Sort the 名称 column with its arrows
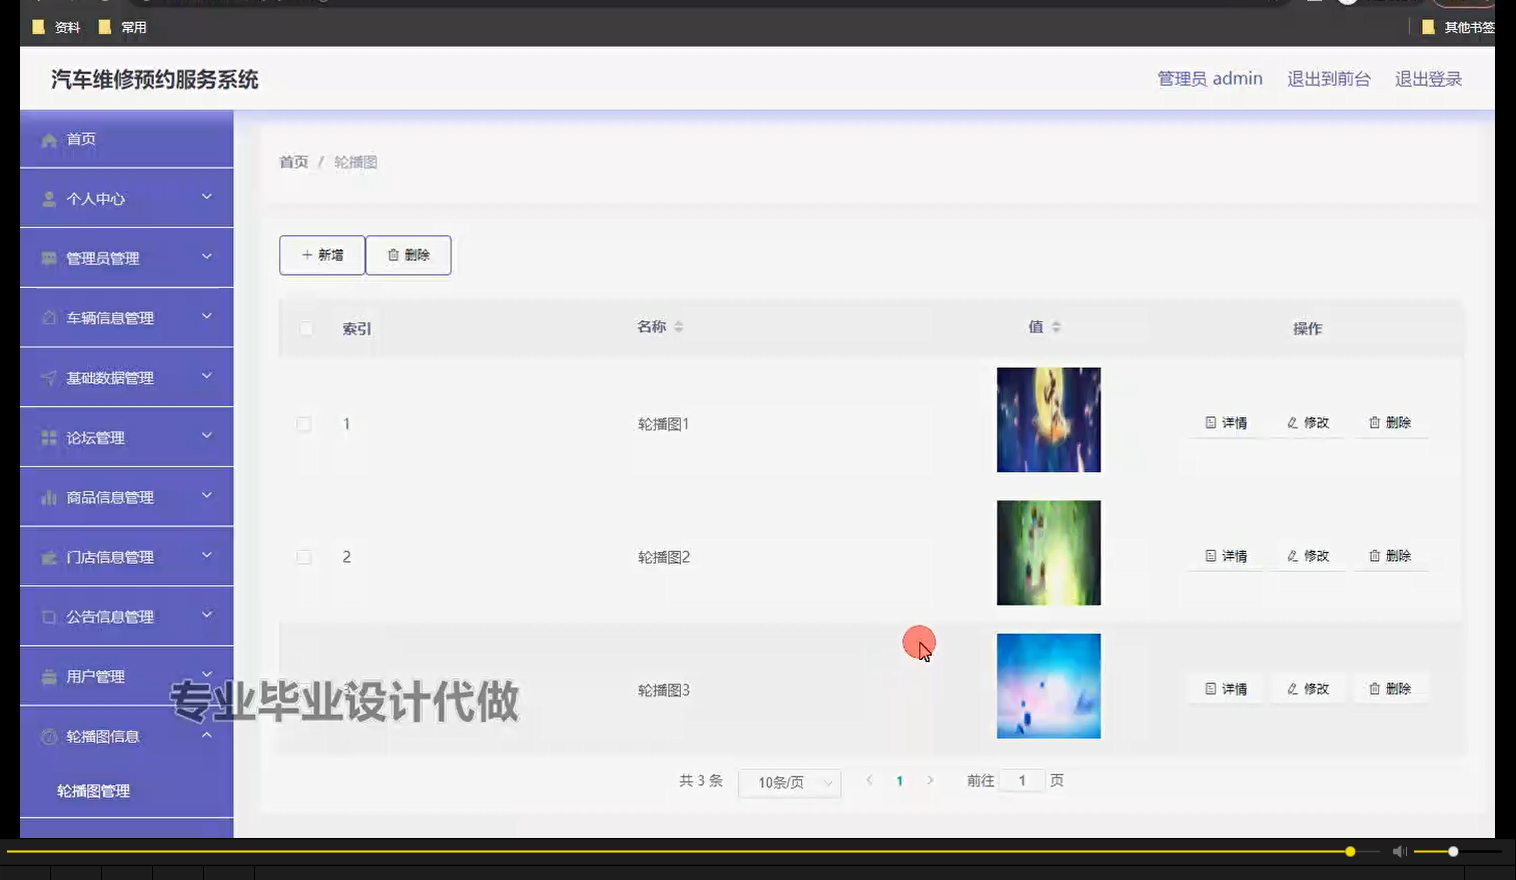Image resolution: width=1516 pixels, height=880 pixels. coord(679,327)
